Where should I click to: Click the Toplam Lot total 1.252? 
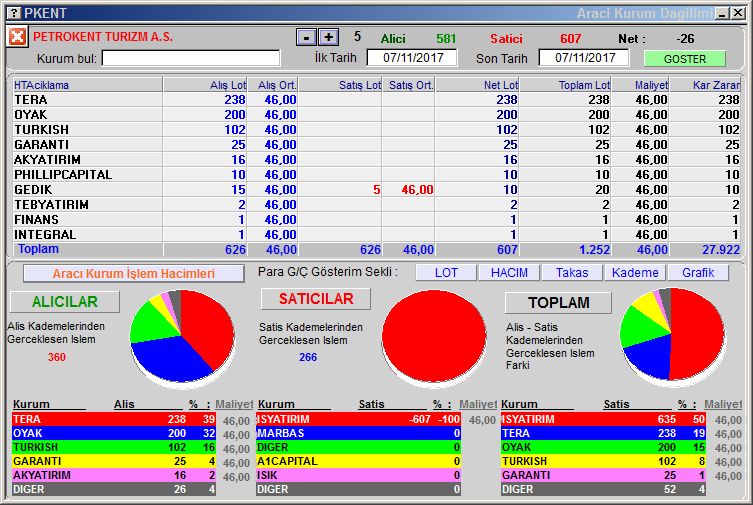click(594, 250)
